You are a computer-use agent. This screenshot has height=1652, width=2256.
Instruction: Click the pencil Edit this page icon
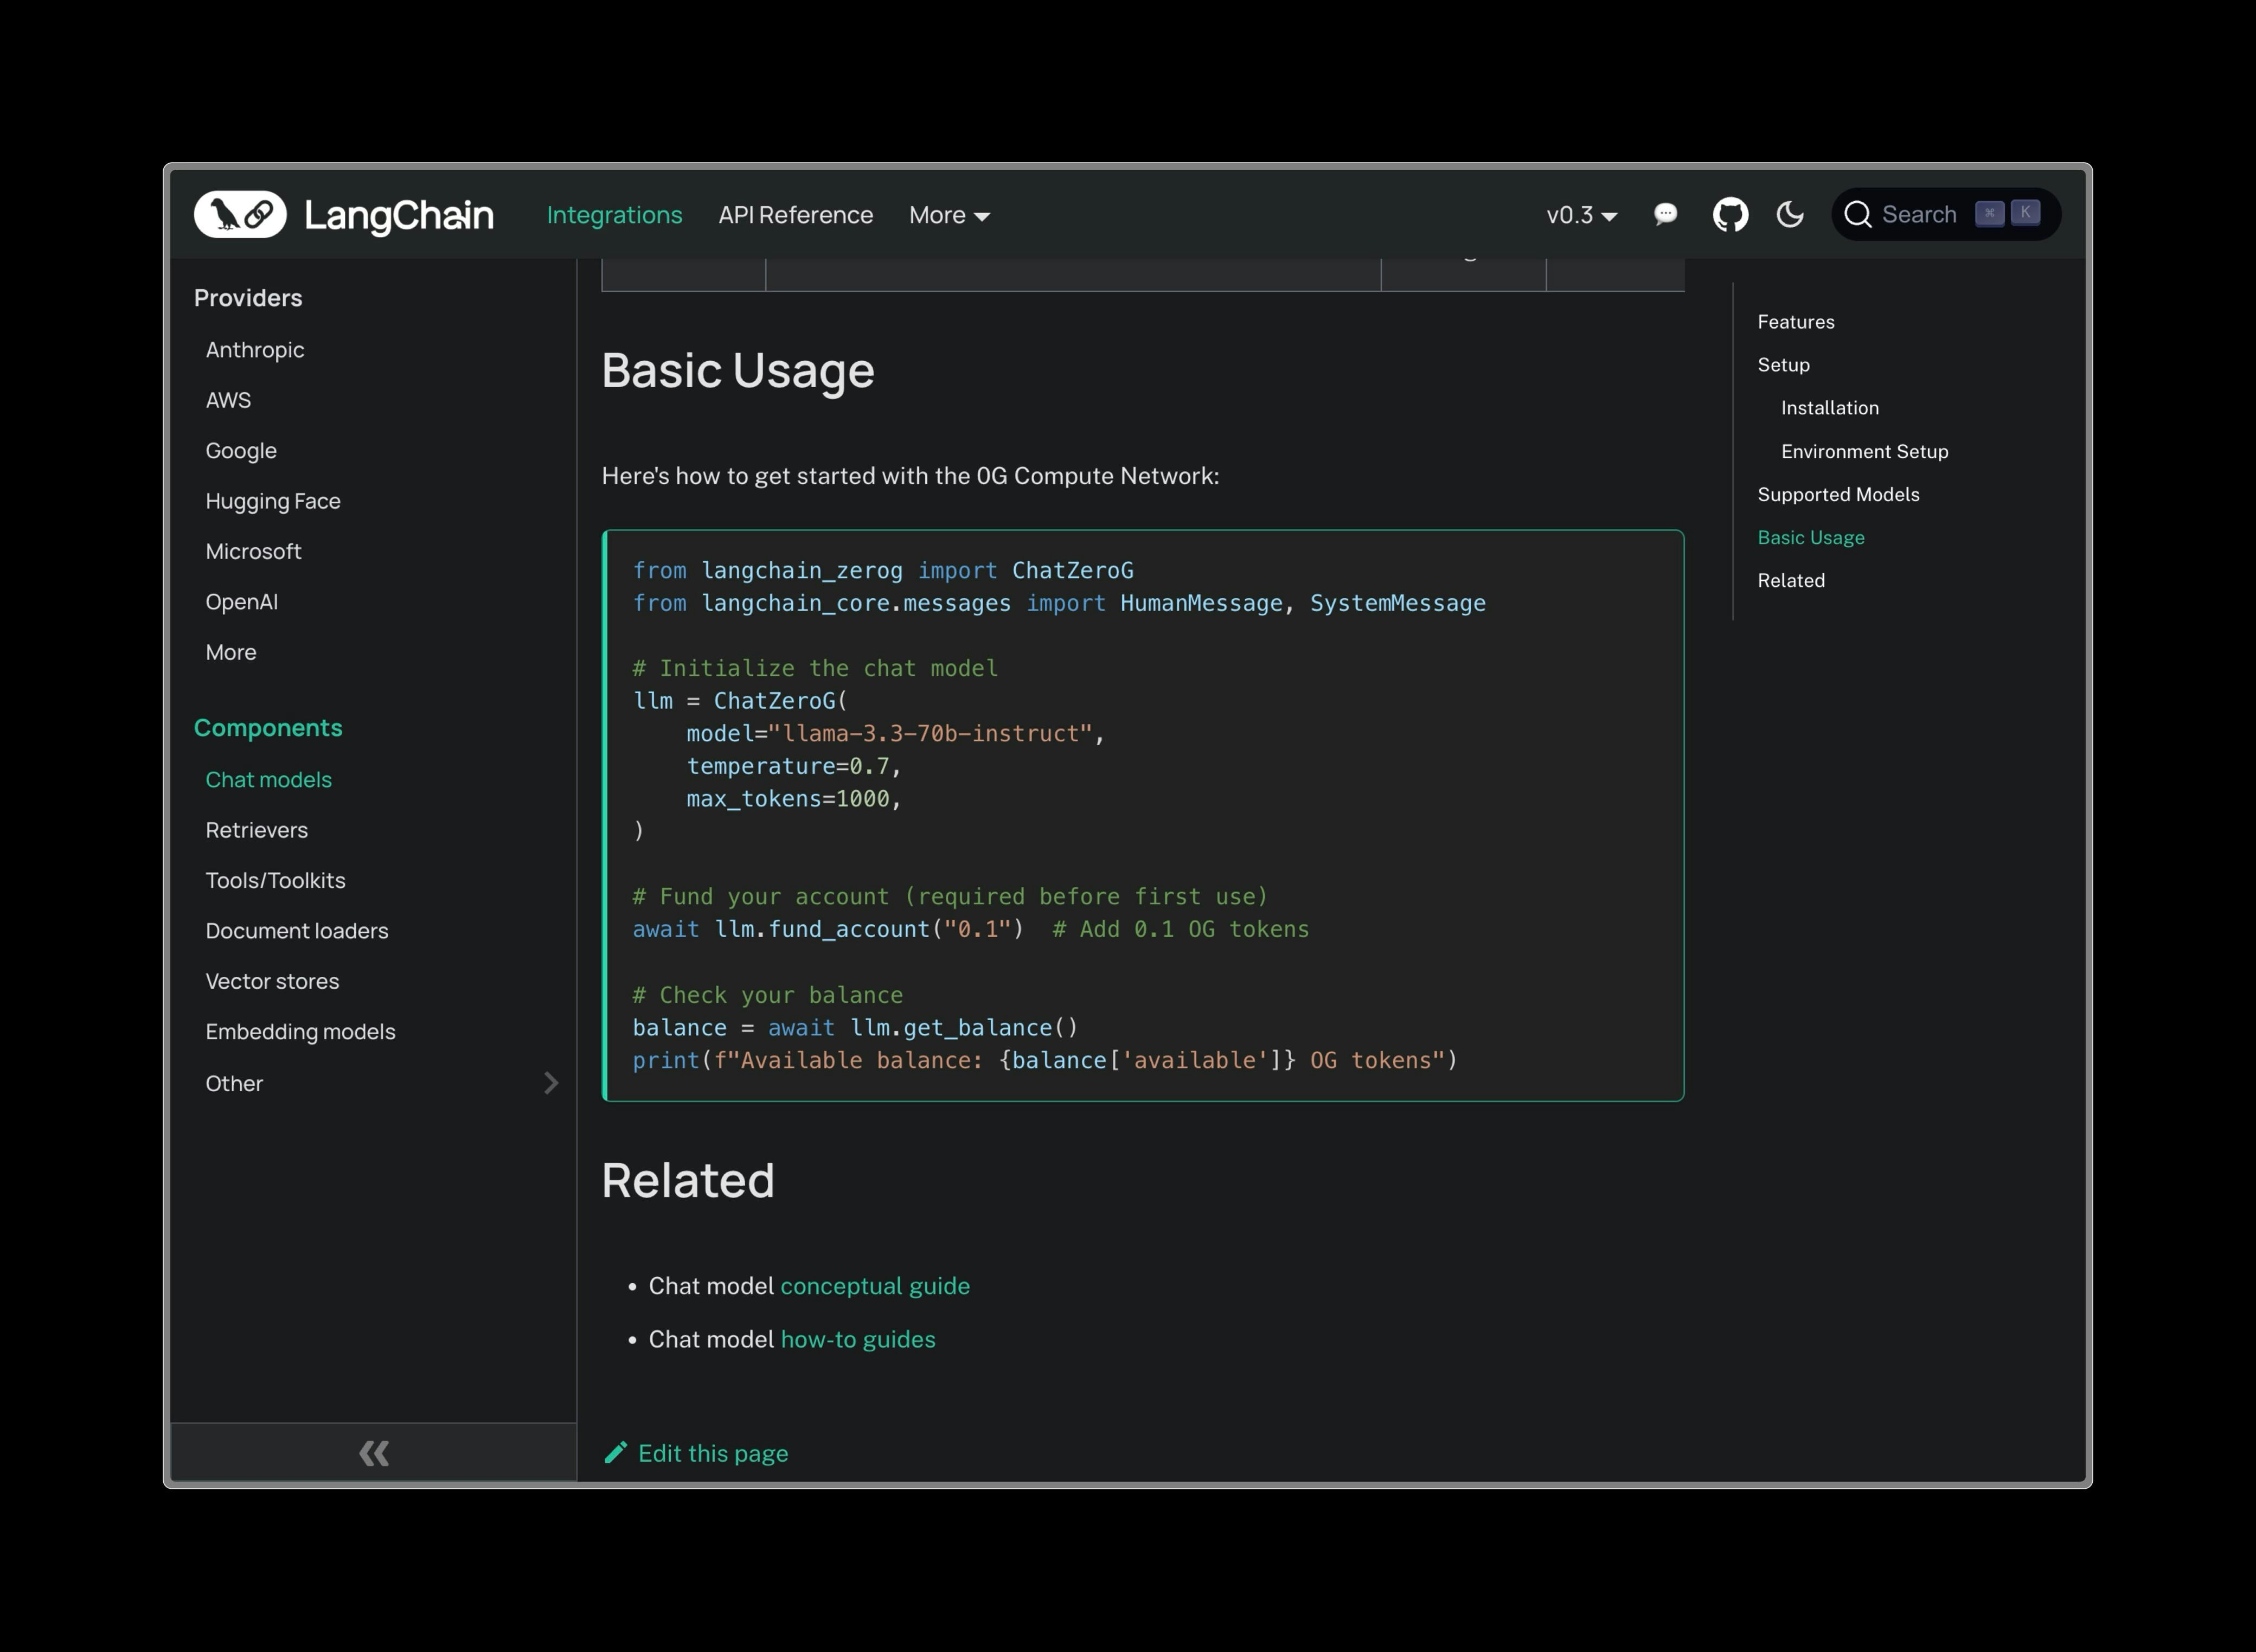point(616,1453)
